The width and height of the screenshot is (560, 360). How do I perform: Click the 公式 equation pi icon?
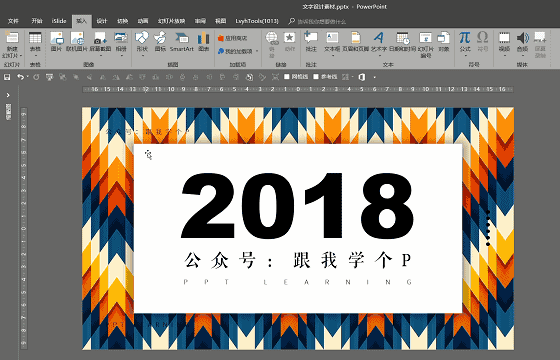coord(465,37)
